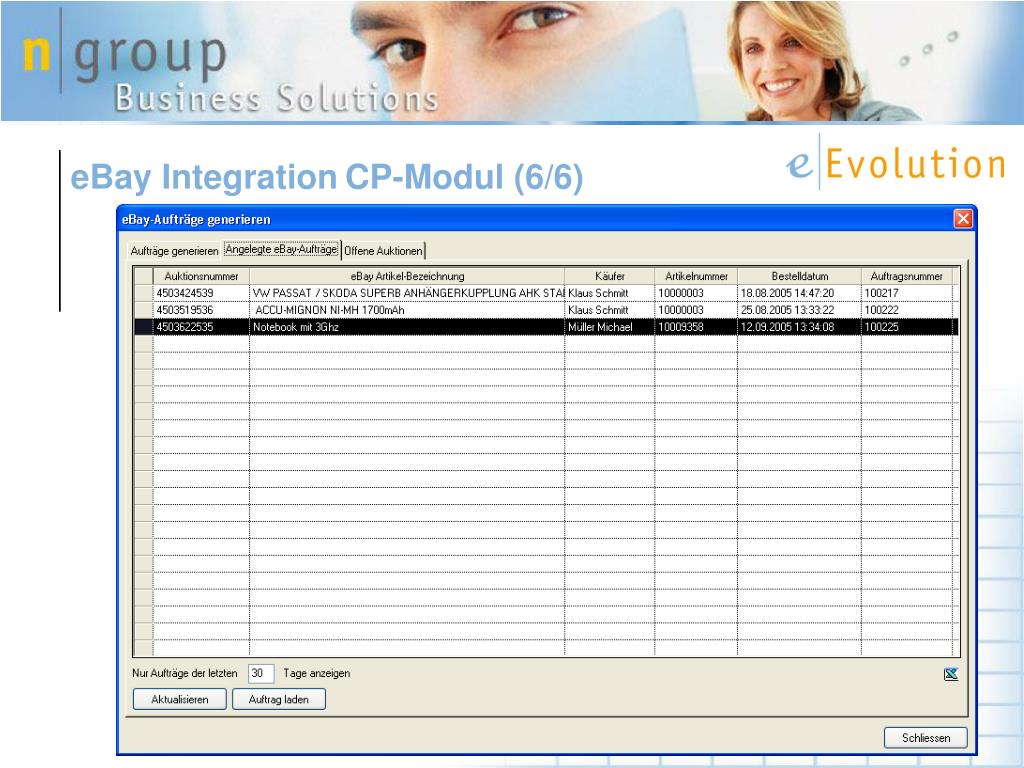Click the days input field showing 30
The width and height of the screenshot is (1024, 768).
[260, 673]
